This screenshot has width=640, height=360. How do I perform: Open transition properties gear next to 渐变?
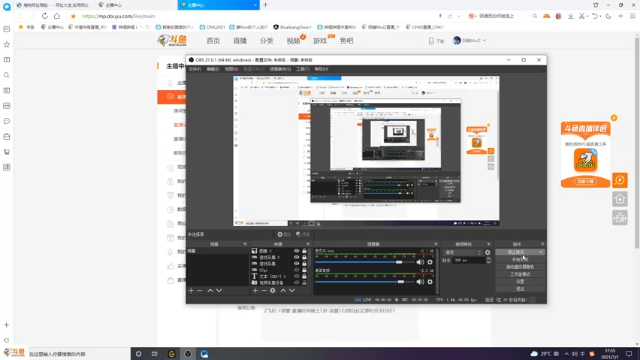[x=487, y=252]
